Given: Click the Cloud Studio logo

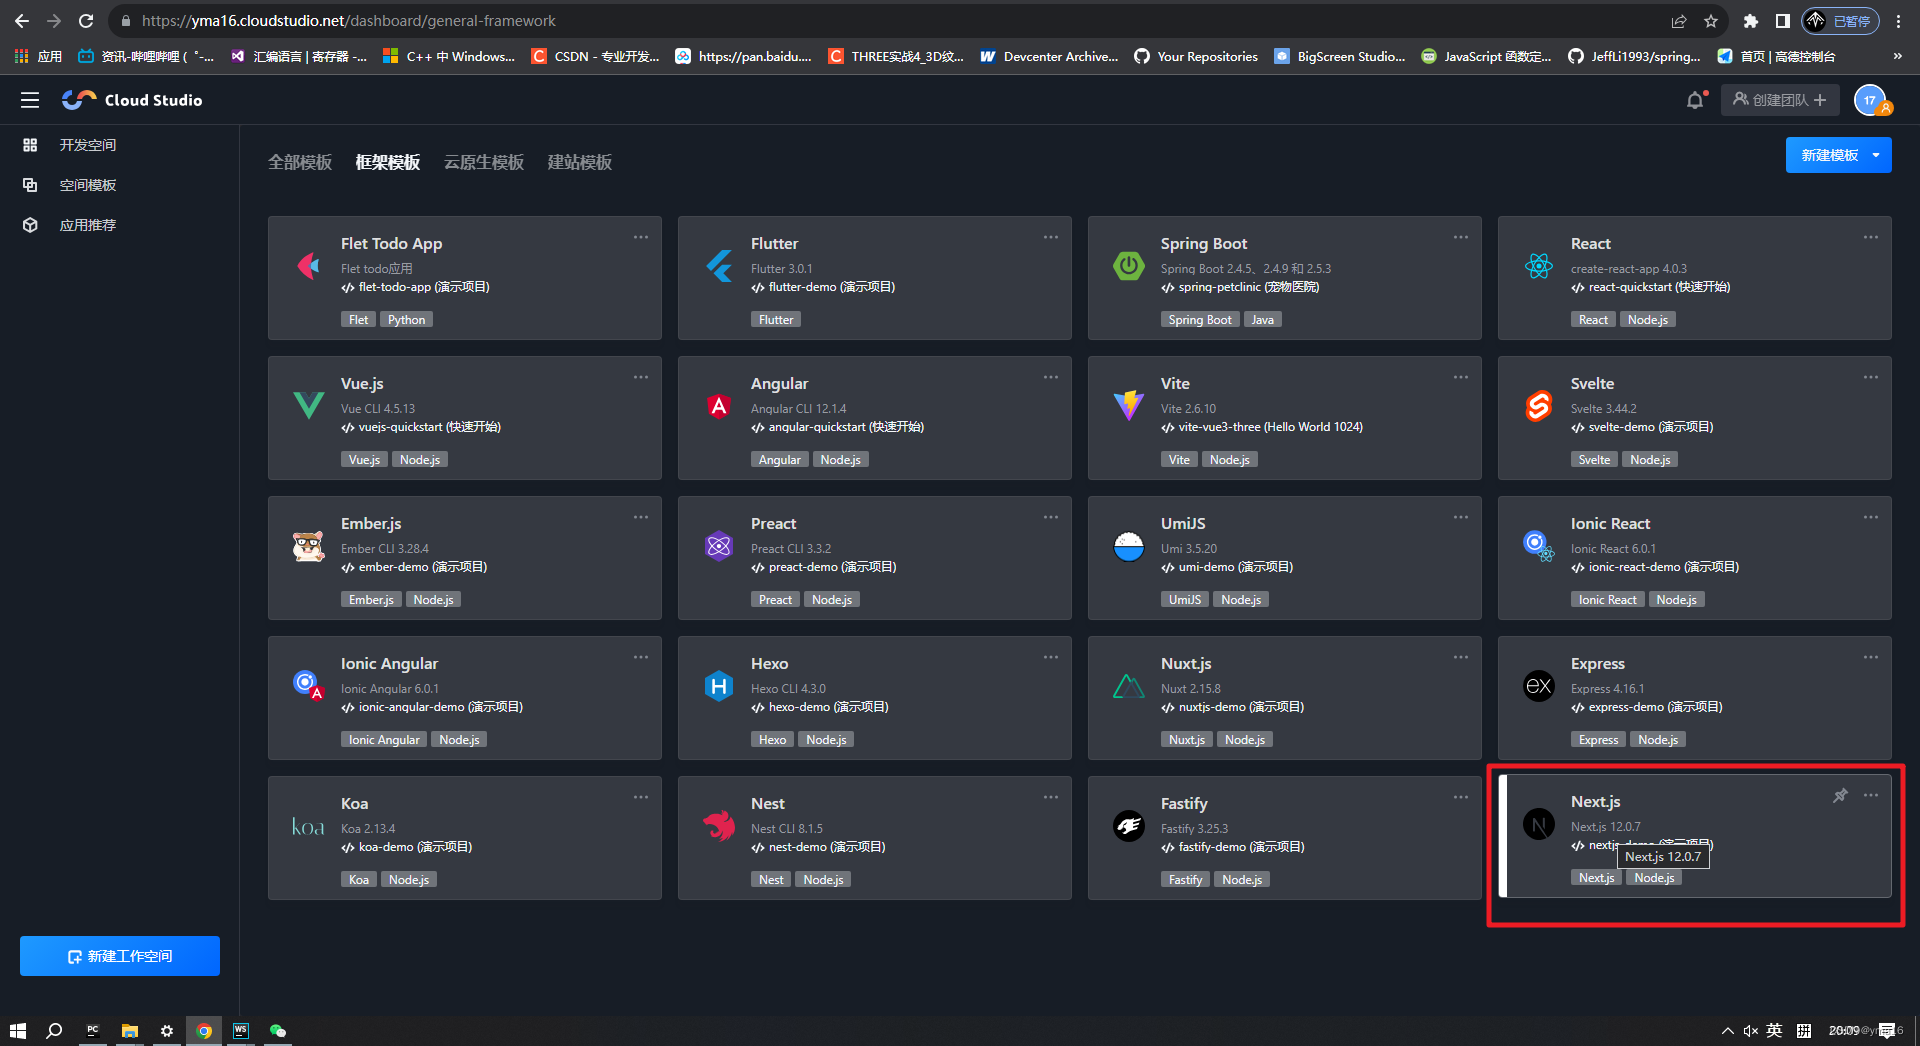Looking at the screenshot, I should click(x=132, y=100).
